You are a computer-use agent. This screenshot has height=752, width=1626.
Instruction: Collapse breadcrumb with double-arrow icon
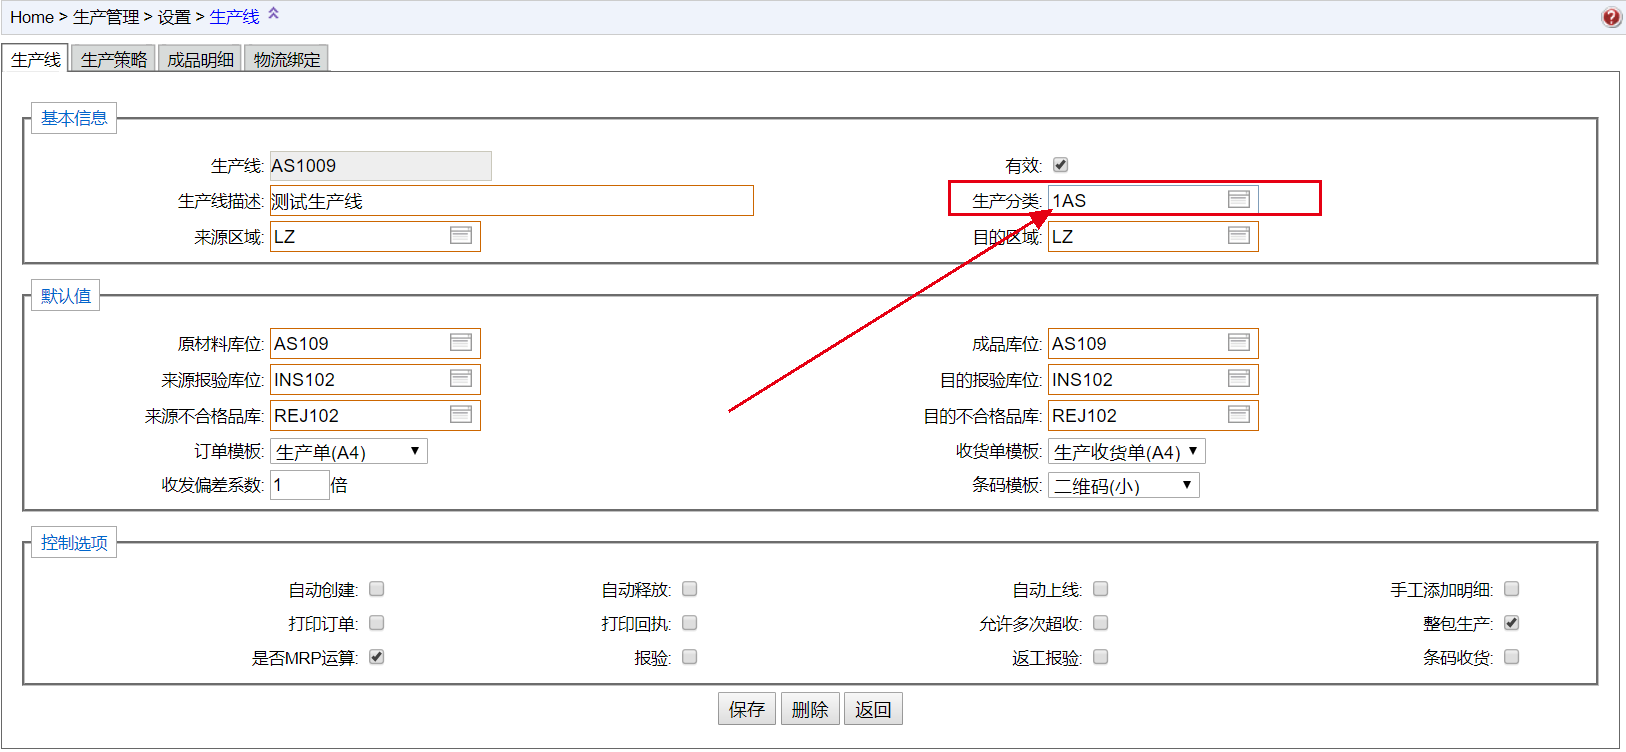[x=273, y=14]
